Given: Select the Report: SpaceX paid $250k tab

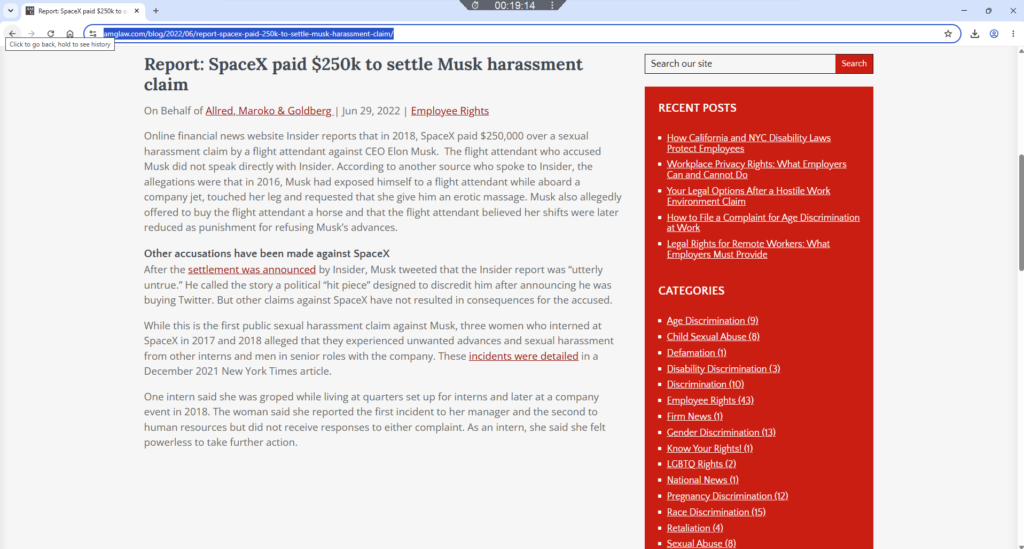Looking at the screenshot, I should [x=83, y=10].
